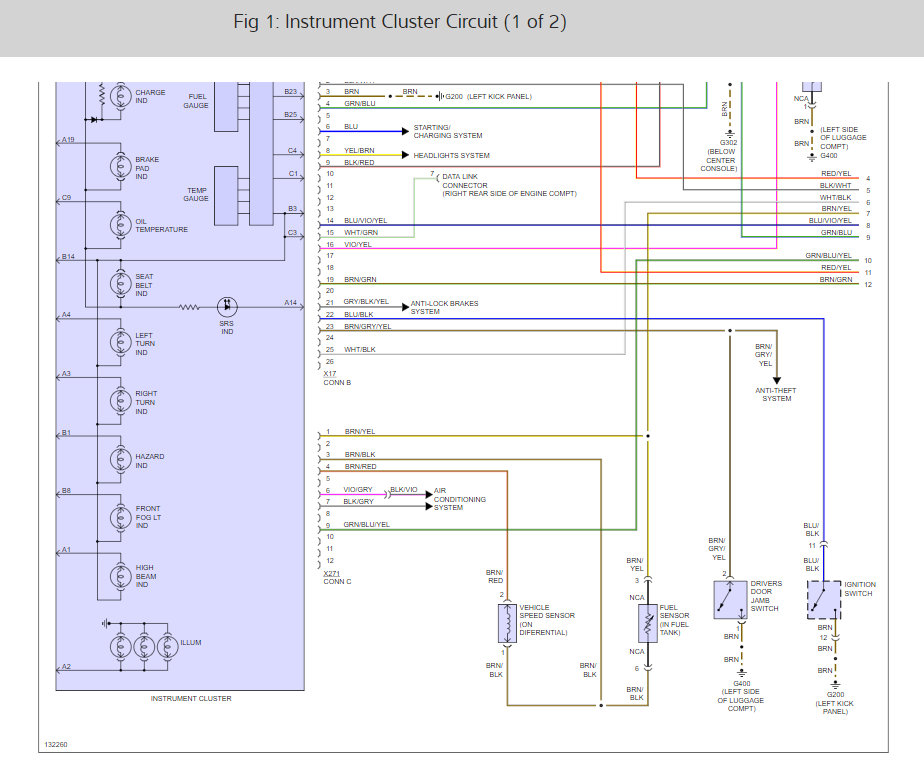Click the RIGHT TURN IND lamp symbol
Viewport: 924px width, 768px height.
(121, 401)
